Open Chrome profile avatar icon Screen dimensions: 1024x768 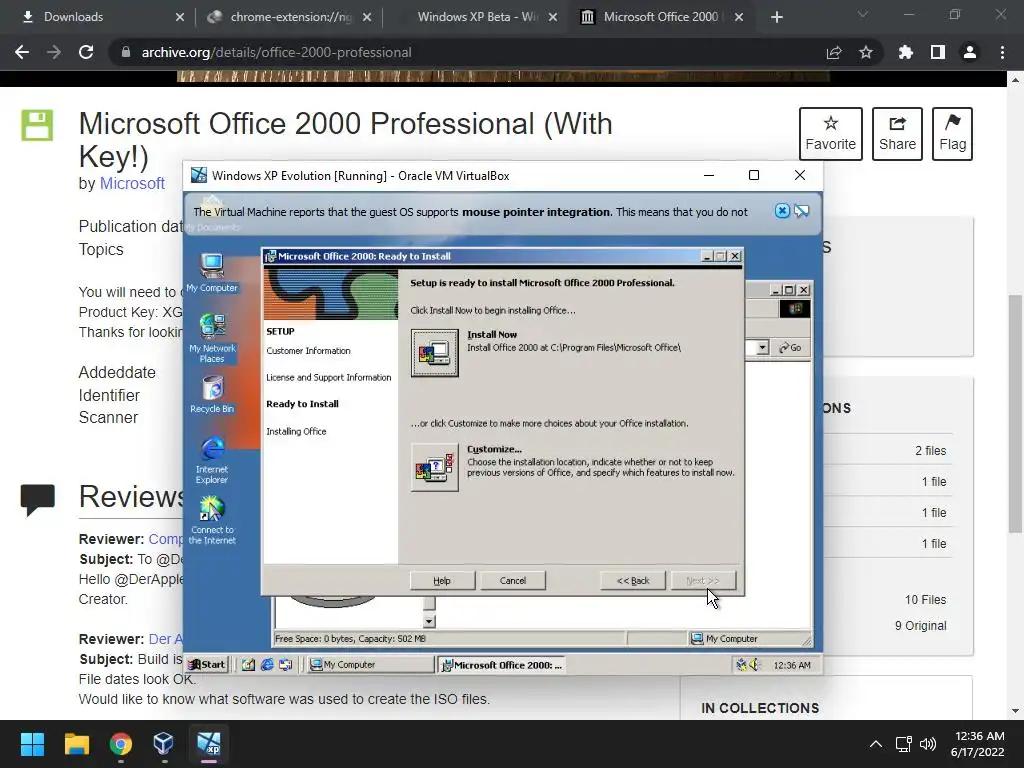click(x=970, y=52)
